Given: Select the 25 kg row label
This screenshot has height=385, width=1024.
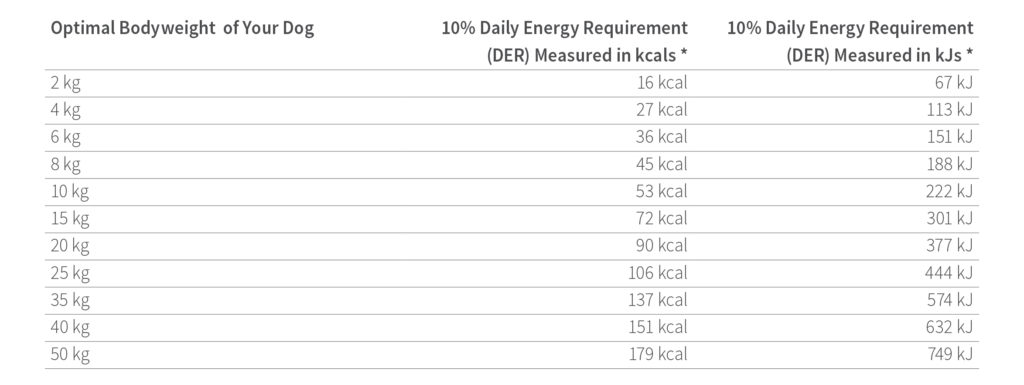Looking at the screenshot, I should click(70, 274).
